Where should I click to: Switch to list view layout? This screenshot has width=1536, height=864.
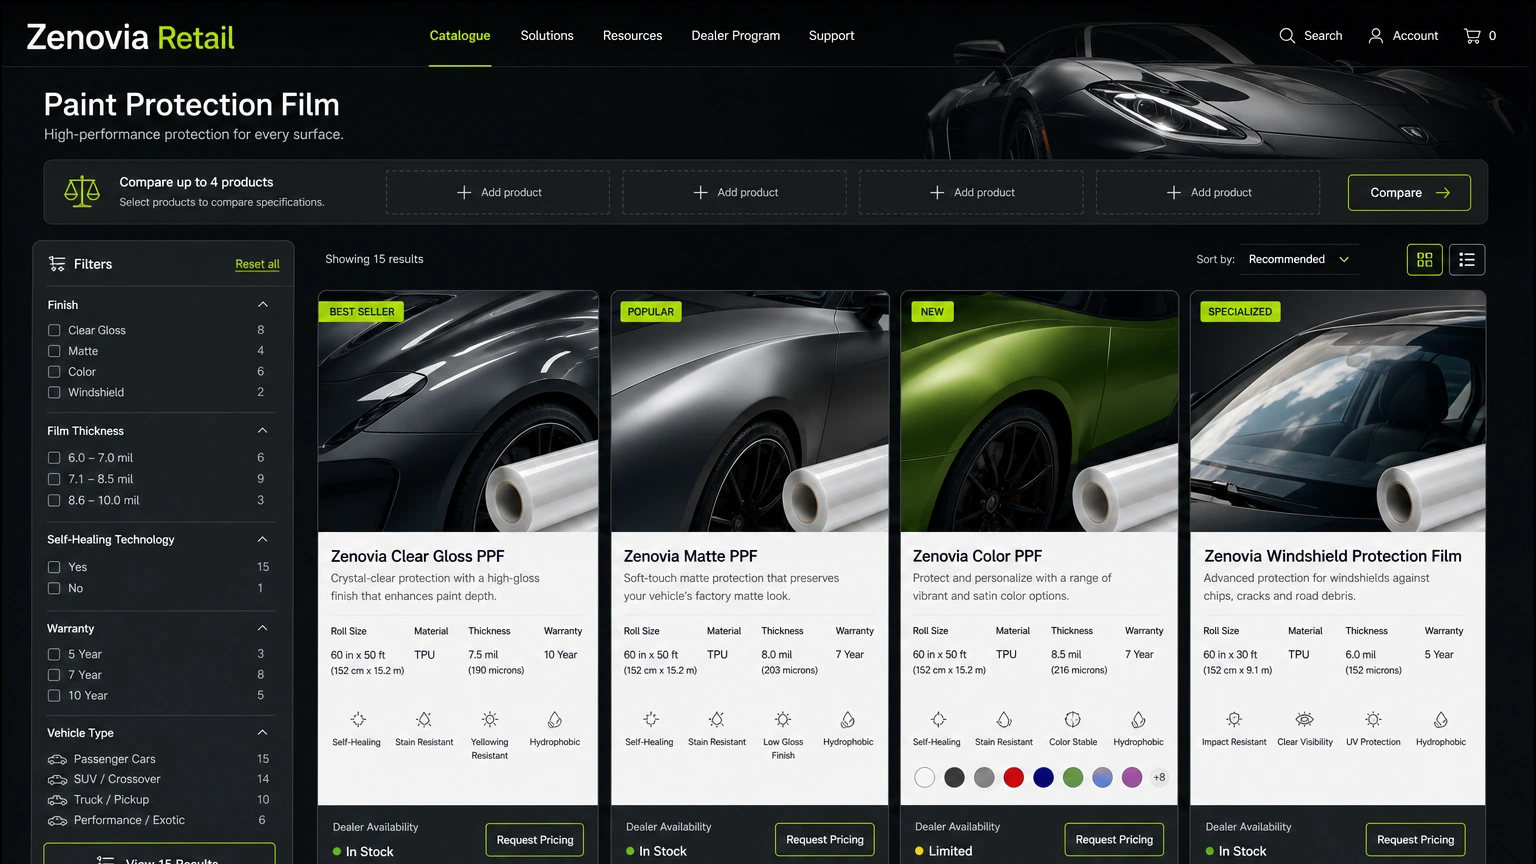click(1467, 260)
